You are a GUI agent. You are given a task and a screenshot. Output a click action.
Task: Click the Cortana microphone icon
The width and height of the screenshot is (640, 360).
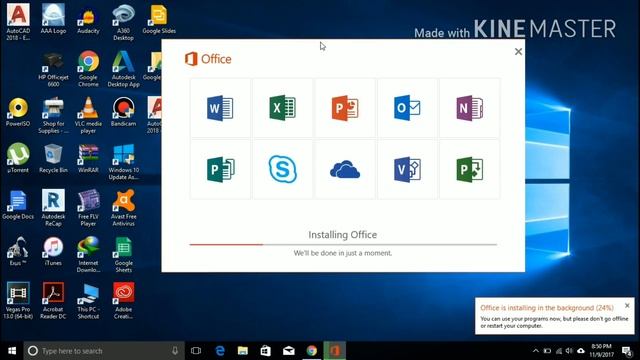(175, 351)
